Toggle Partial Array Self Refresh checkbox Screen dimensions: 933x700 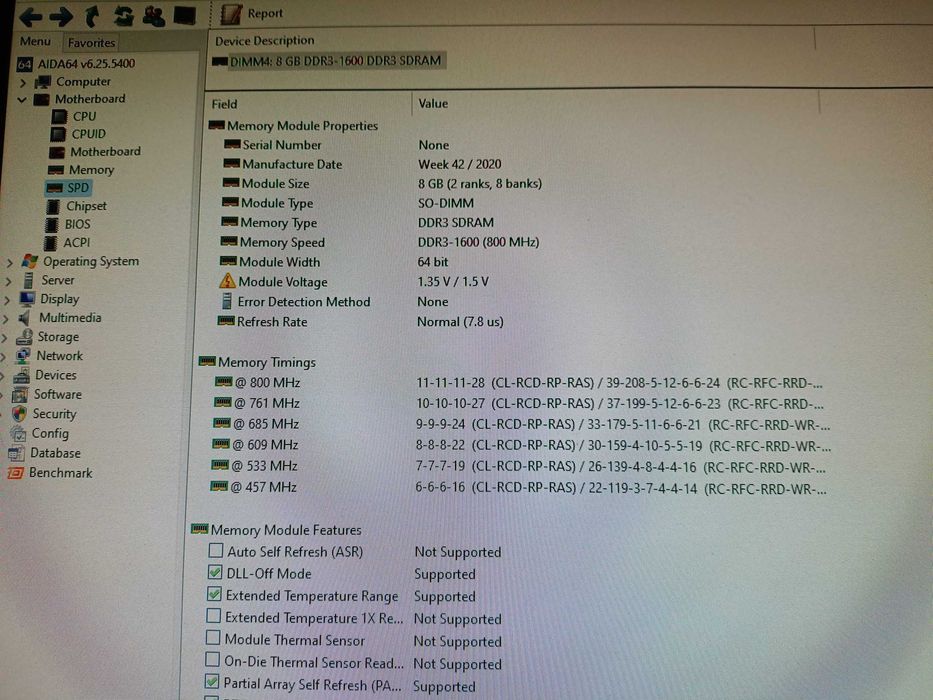point(211,682)
